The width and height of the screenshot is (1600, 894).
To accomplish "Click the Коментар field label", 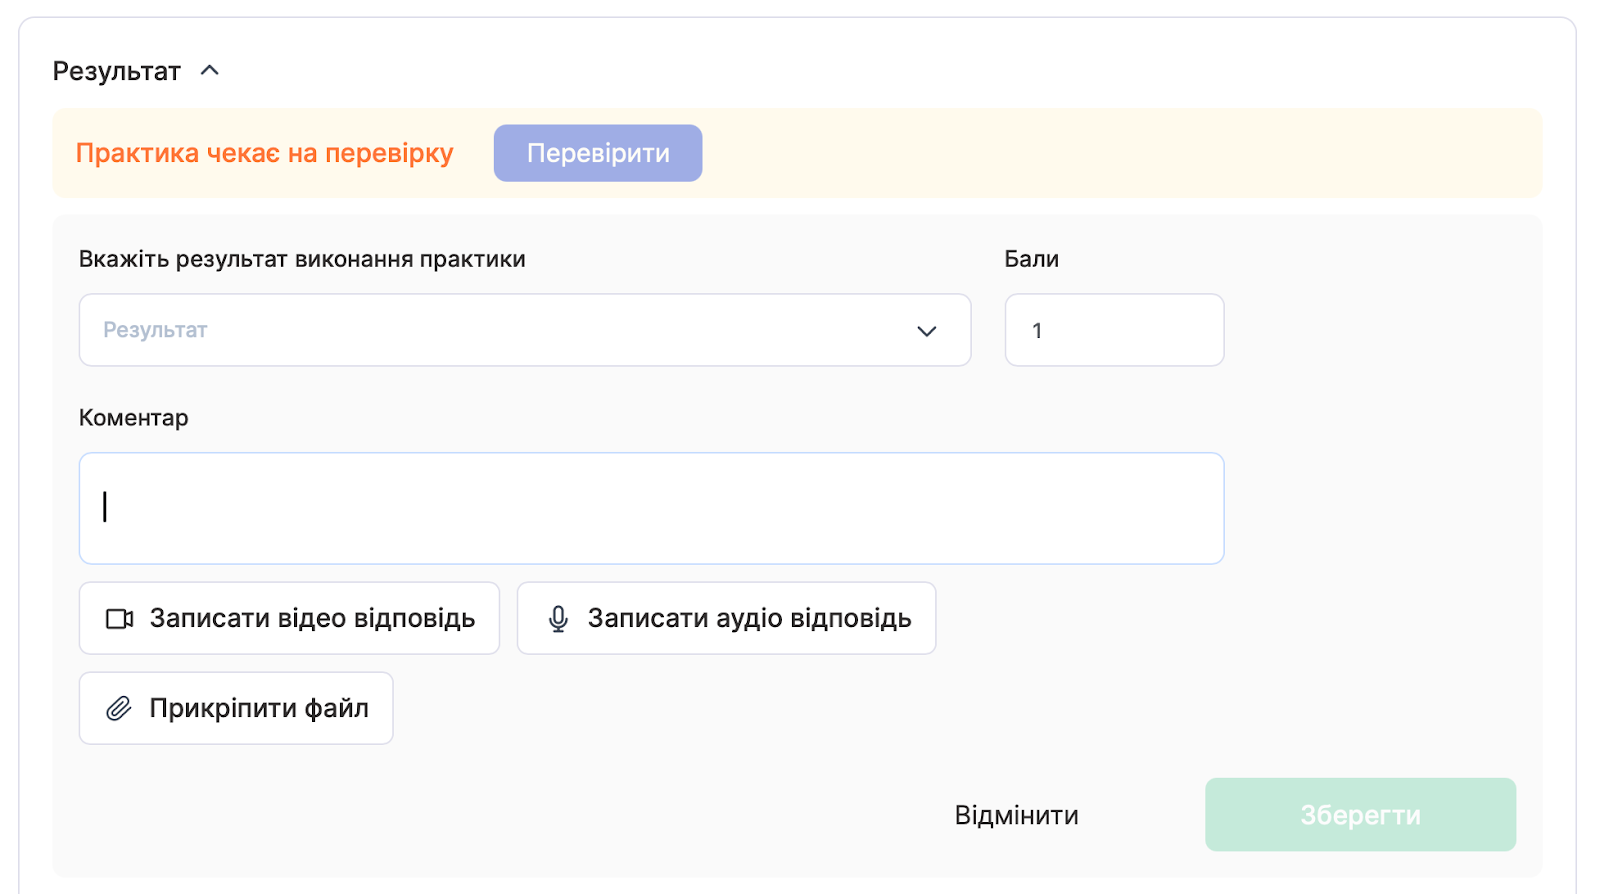I will pyautogui.click(x=133, y=418).
